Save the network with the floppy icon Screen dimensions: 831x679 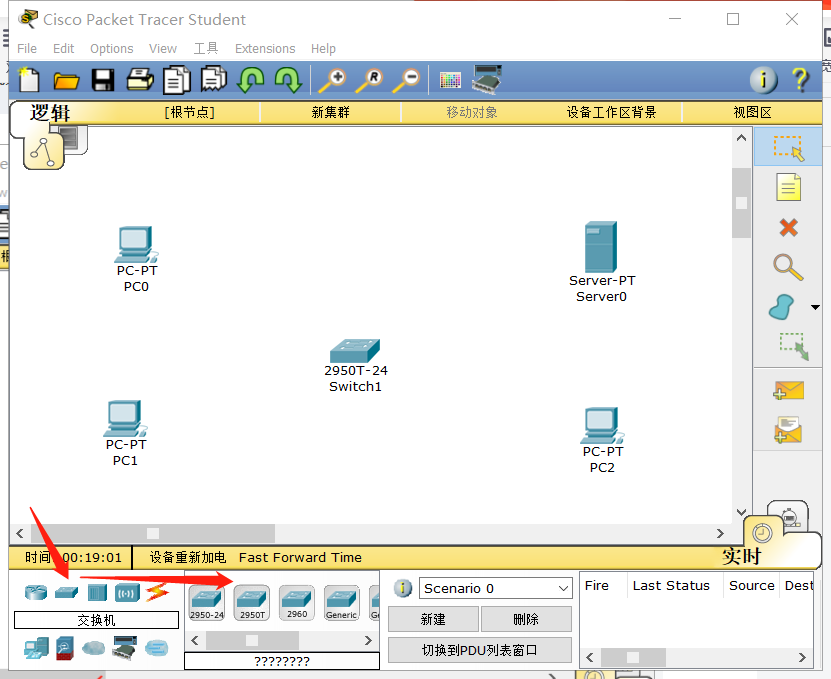[103, 80]
